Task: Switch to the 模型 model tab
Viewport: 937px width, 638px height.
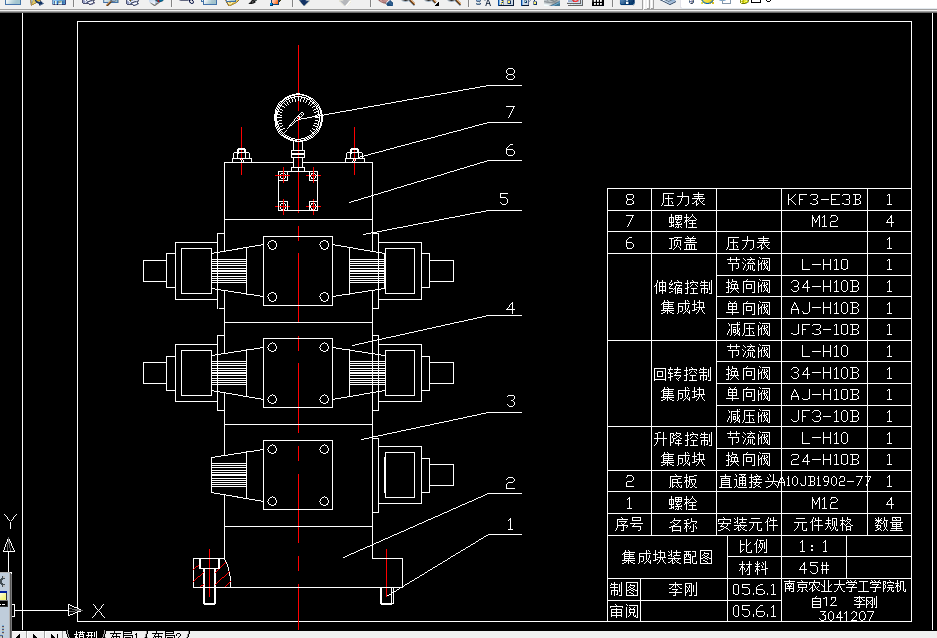Action: pos(85,634)
